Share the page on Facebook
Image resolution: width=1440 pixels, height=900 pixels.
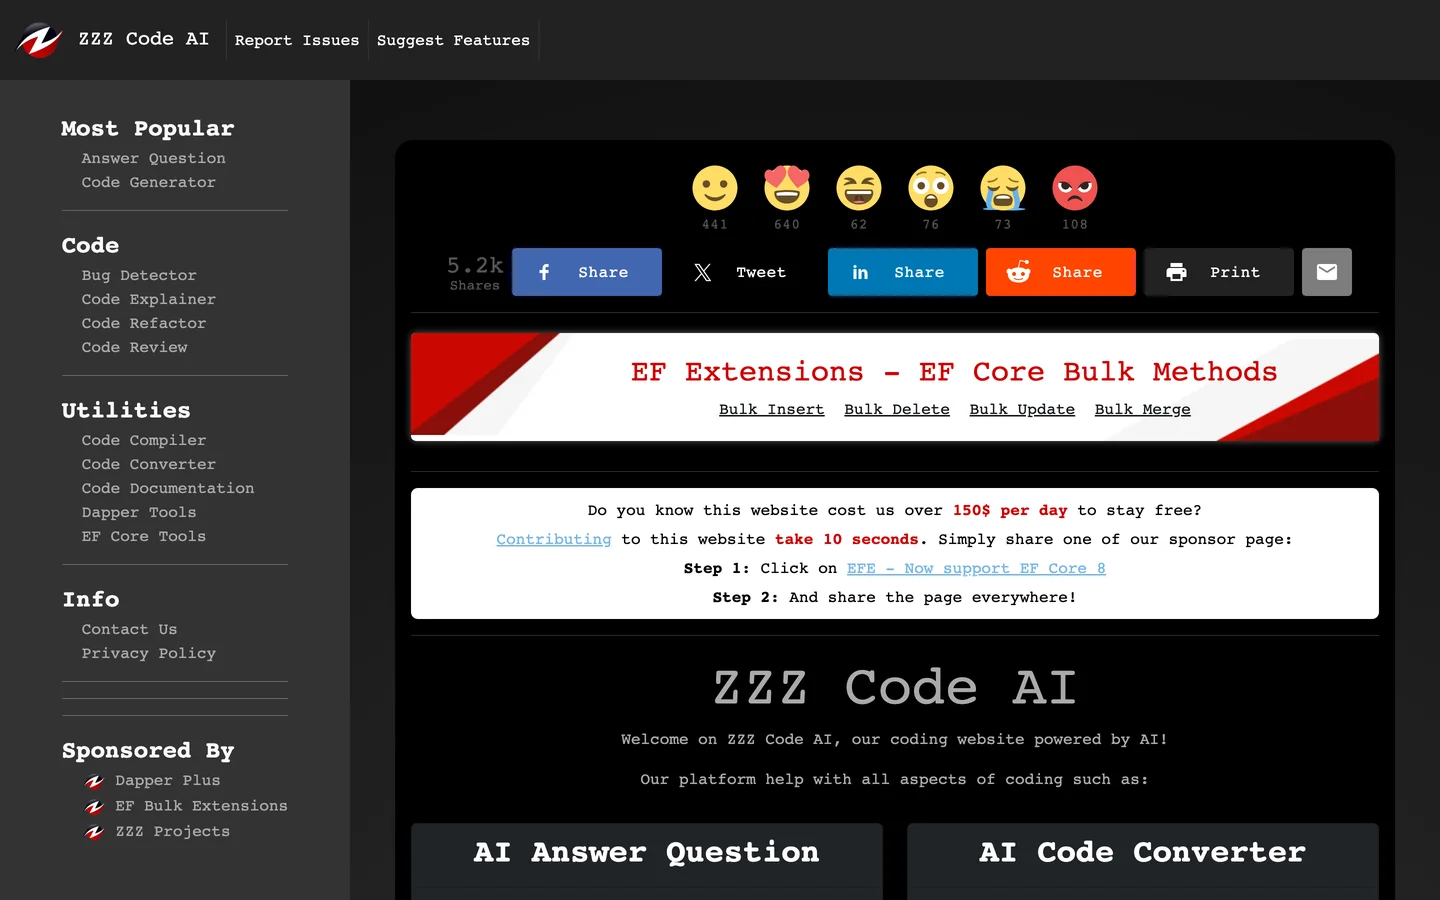[587, 272]
